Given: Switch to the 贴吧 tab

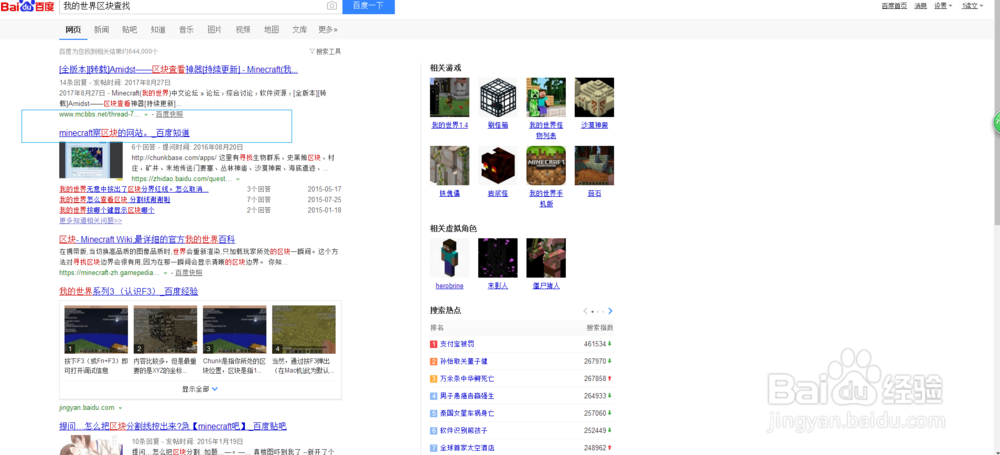Looking at the screenshot, I should (x=129, y=29).
